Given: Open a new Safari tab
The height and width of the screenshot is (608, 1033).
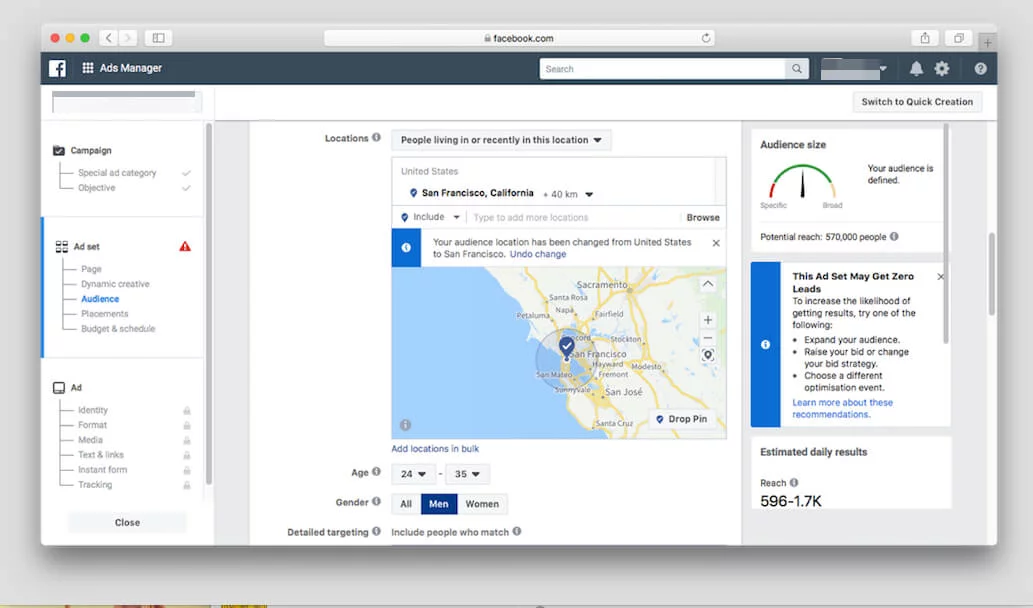Looking at the screenshot, I should click(x=988, y=43).
